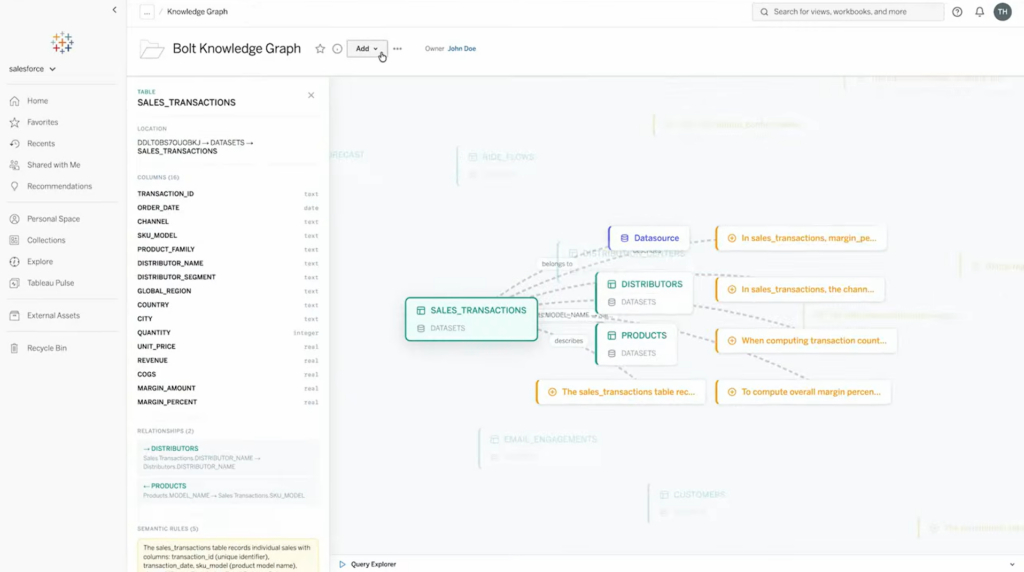This screenshot has width=1024, height=572.
Task: Open Explore in the sidebar
Action: 40,262
